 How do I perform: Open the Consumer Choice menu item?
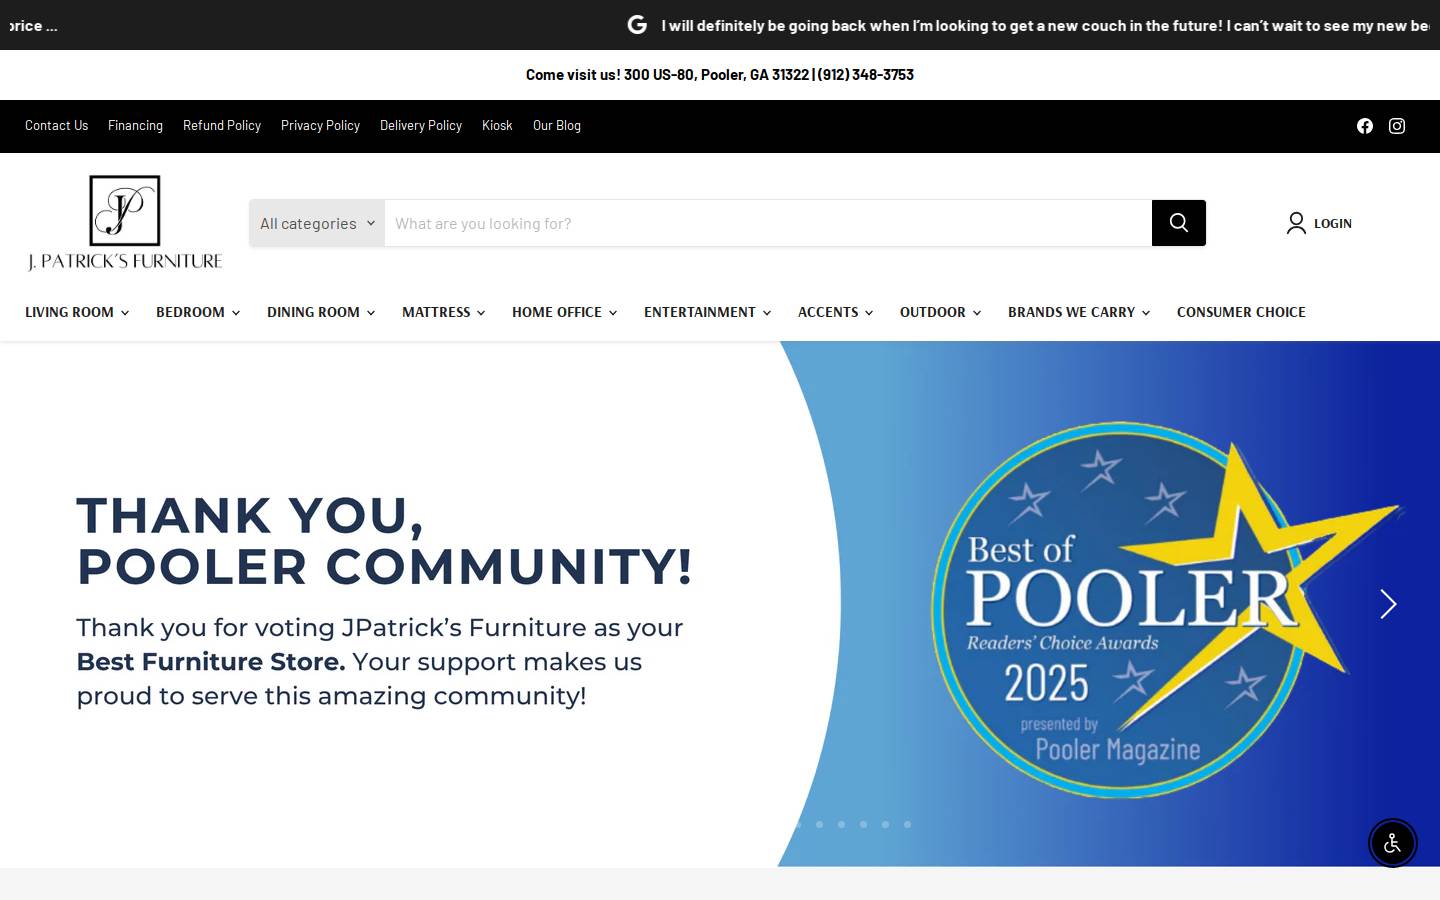[1241, 312]
